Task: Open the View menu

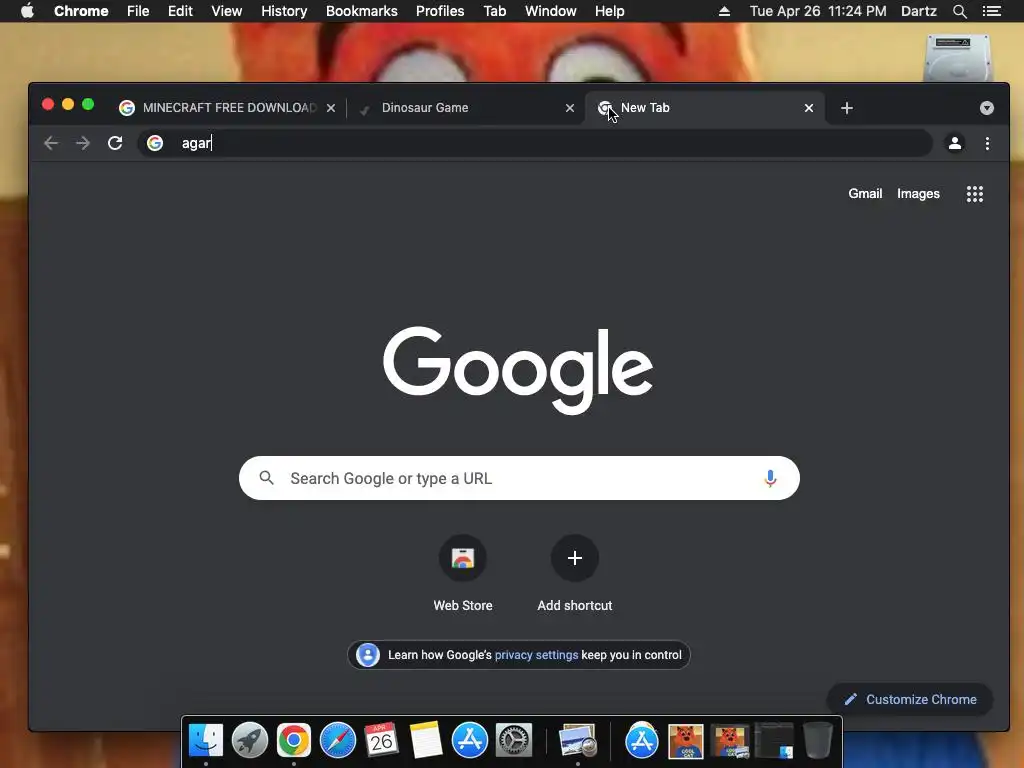Action: pos(227,11)
